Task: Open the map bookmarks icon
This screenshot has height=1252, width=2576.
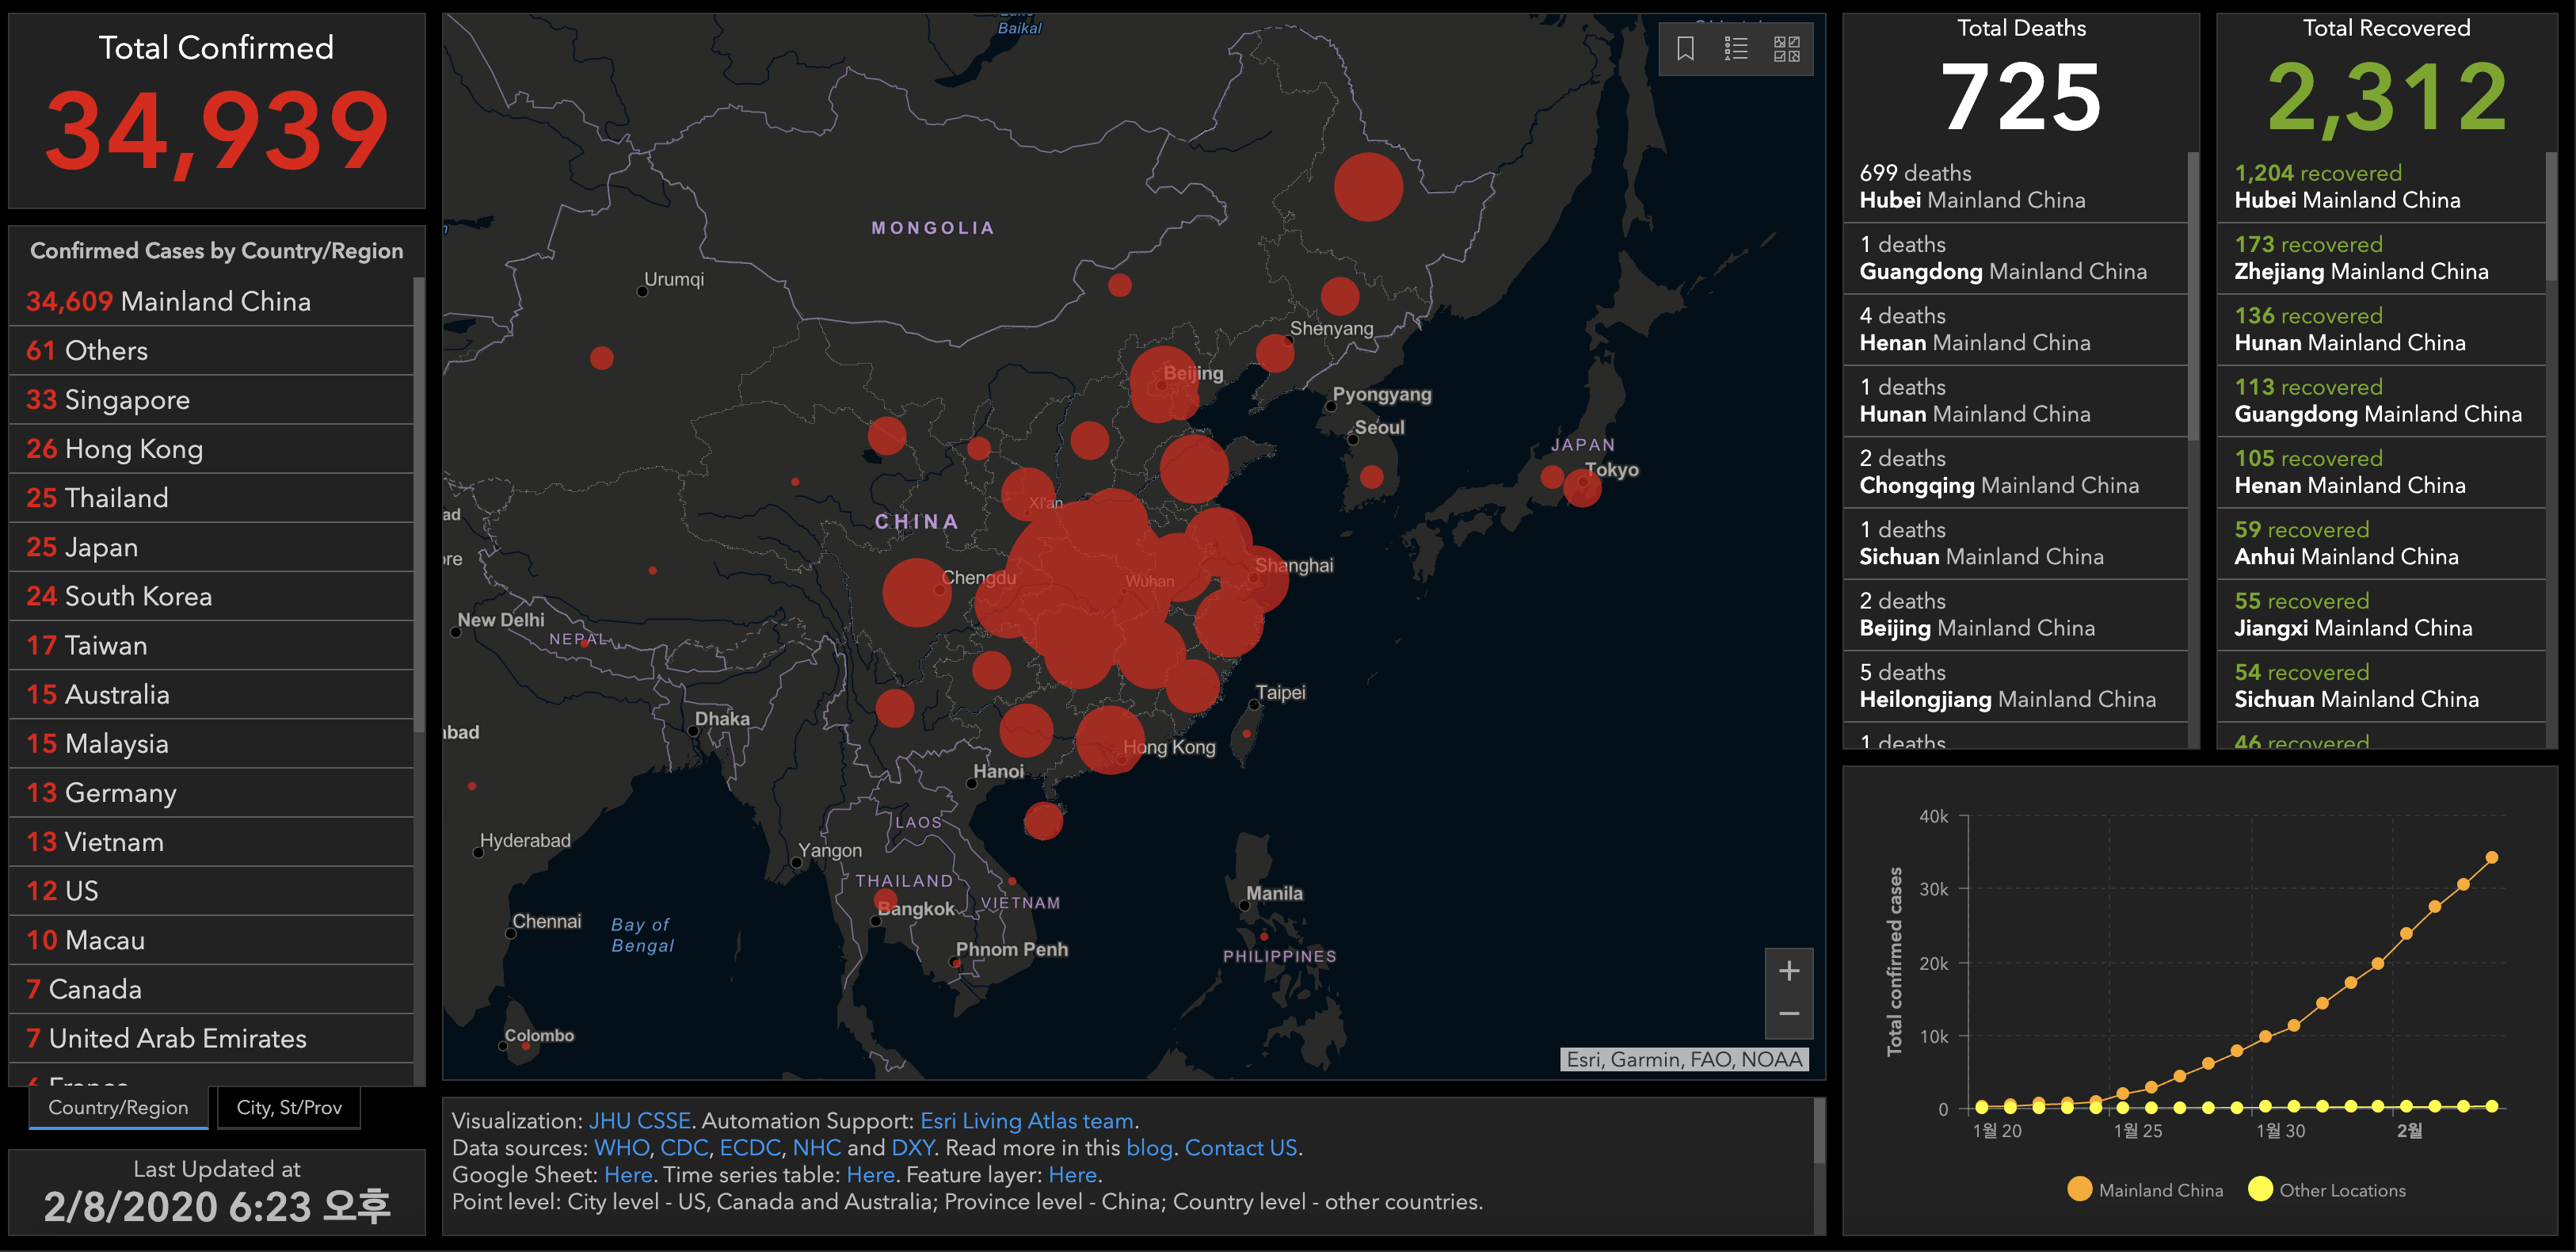Action: [x=1685, y=49]
